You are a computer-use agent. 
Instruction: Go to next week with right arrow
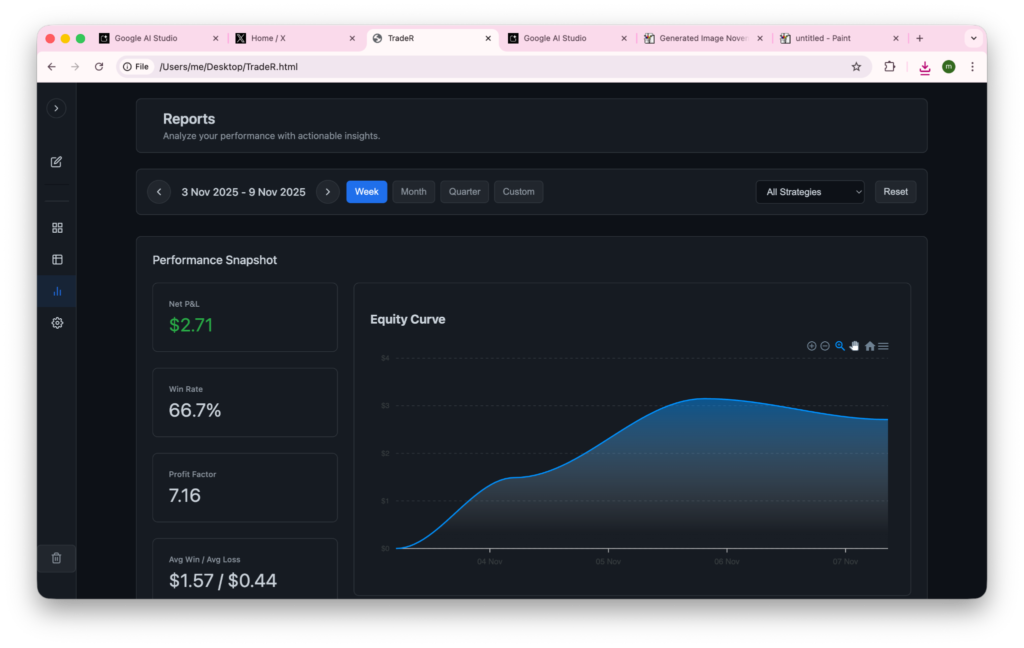[328, 192]
